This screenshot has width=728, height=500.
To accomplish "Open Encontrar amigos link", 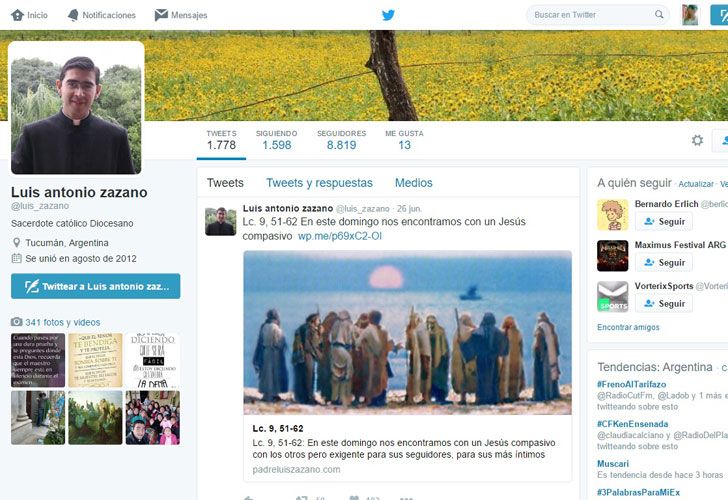I will [x=628, y=327].
